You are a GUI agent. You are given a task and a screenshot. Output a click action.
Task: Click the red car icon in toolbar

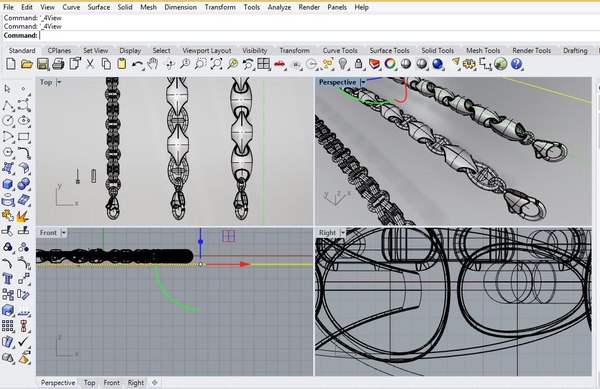click(x=280, y=64)
